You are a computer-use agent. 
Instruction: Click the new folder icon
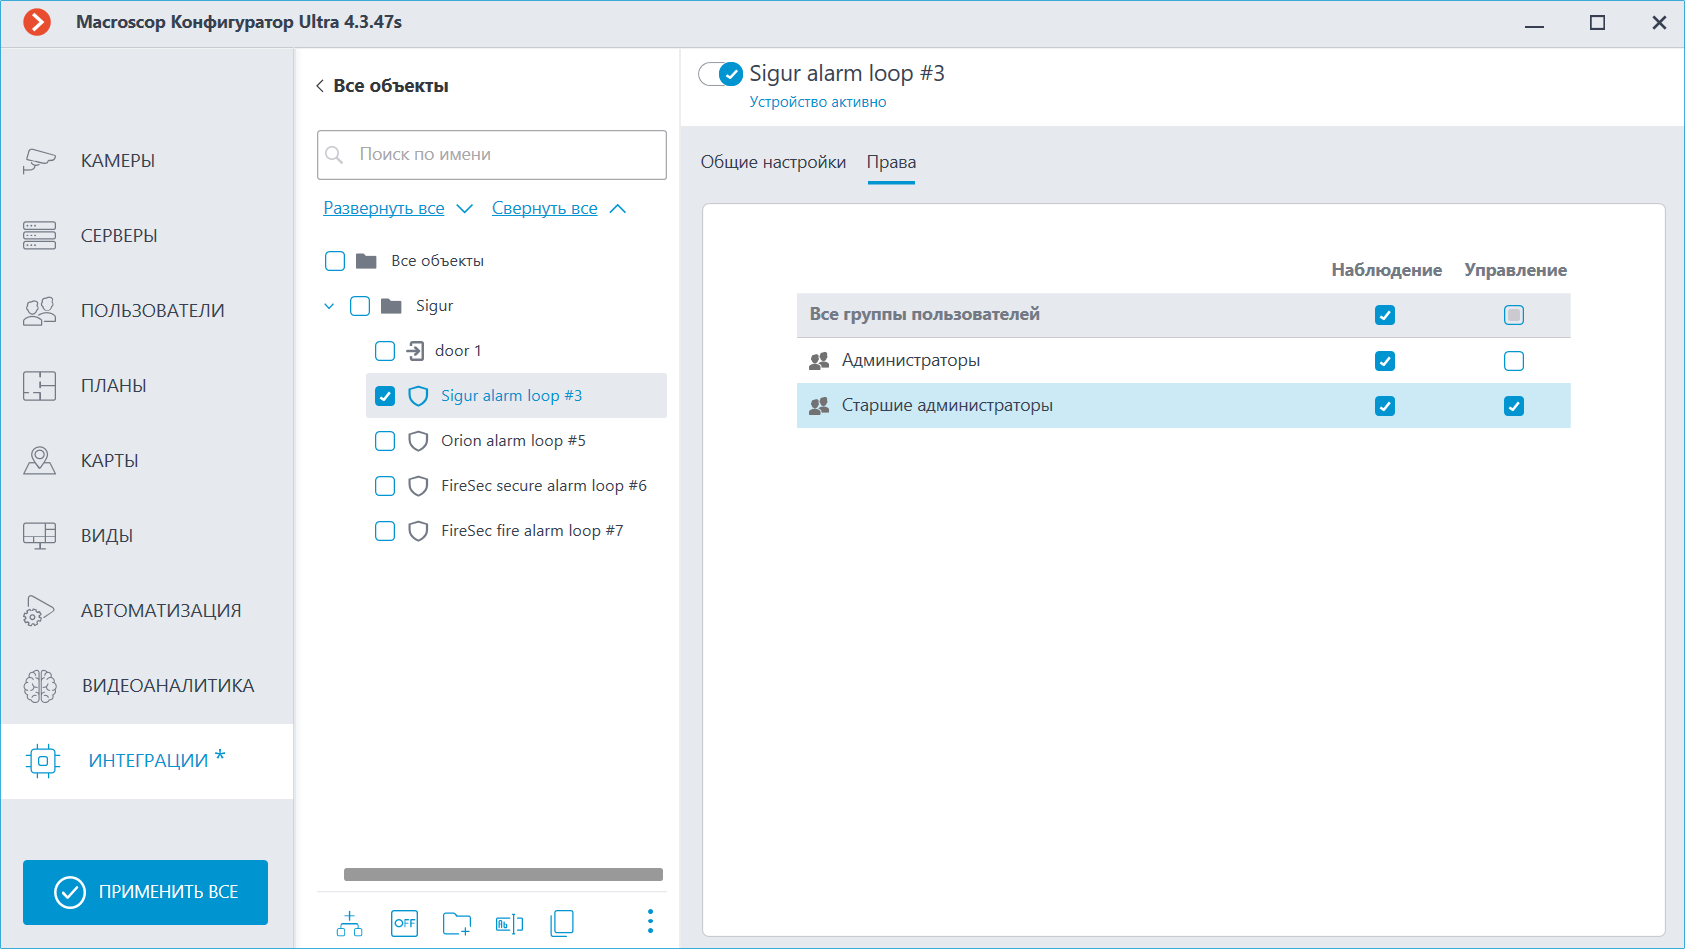tap(457, 923)
